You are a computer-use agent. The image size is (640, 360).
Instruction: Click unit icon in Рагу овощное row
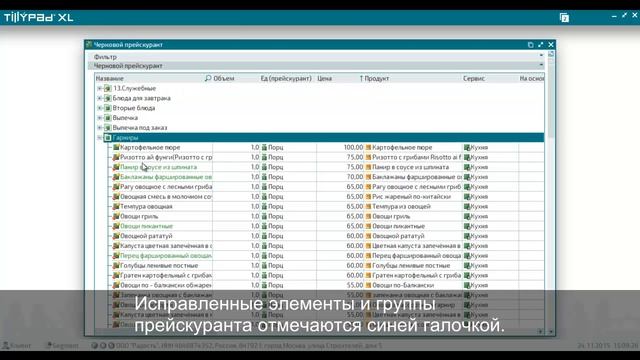[x=264, y=187]
